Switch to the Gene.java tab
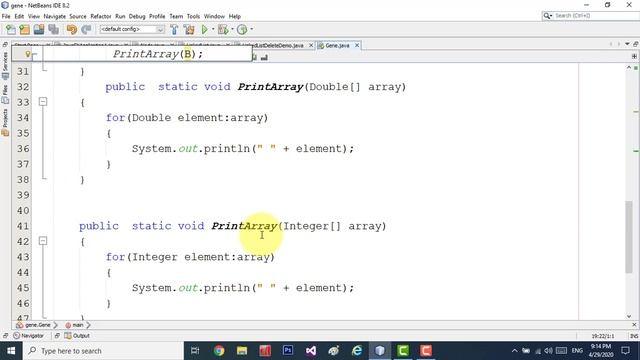Image resolution: width=640 pixels, height=360 pixels. (337, 45)
